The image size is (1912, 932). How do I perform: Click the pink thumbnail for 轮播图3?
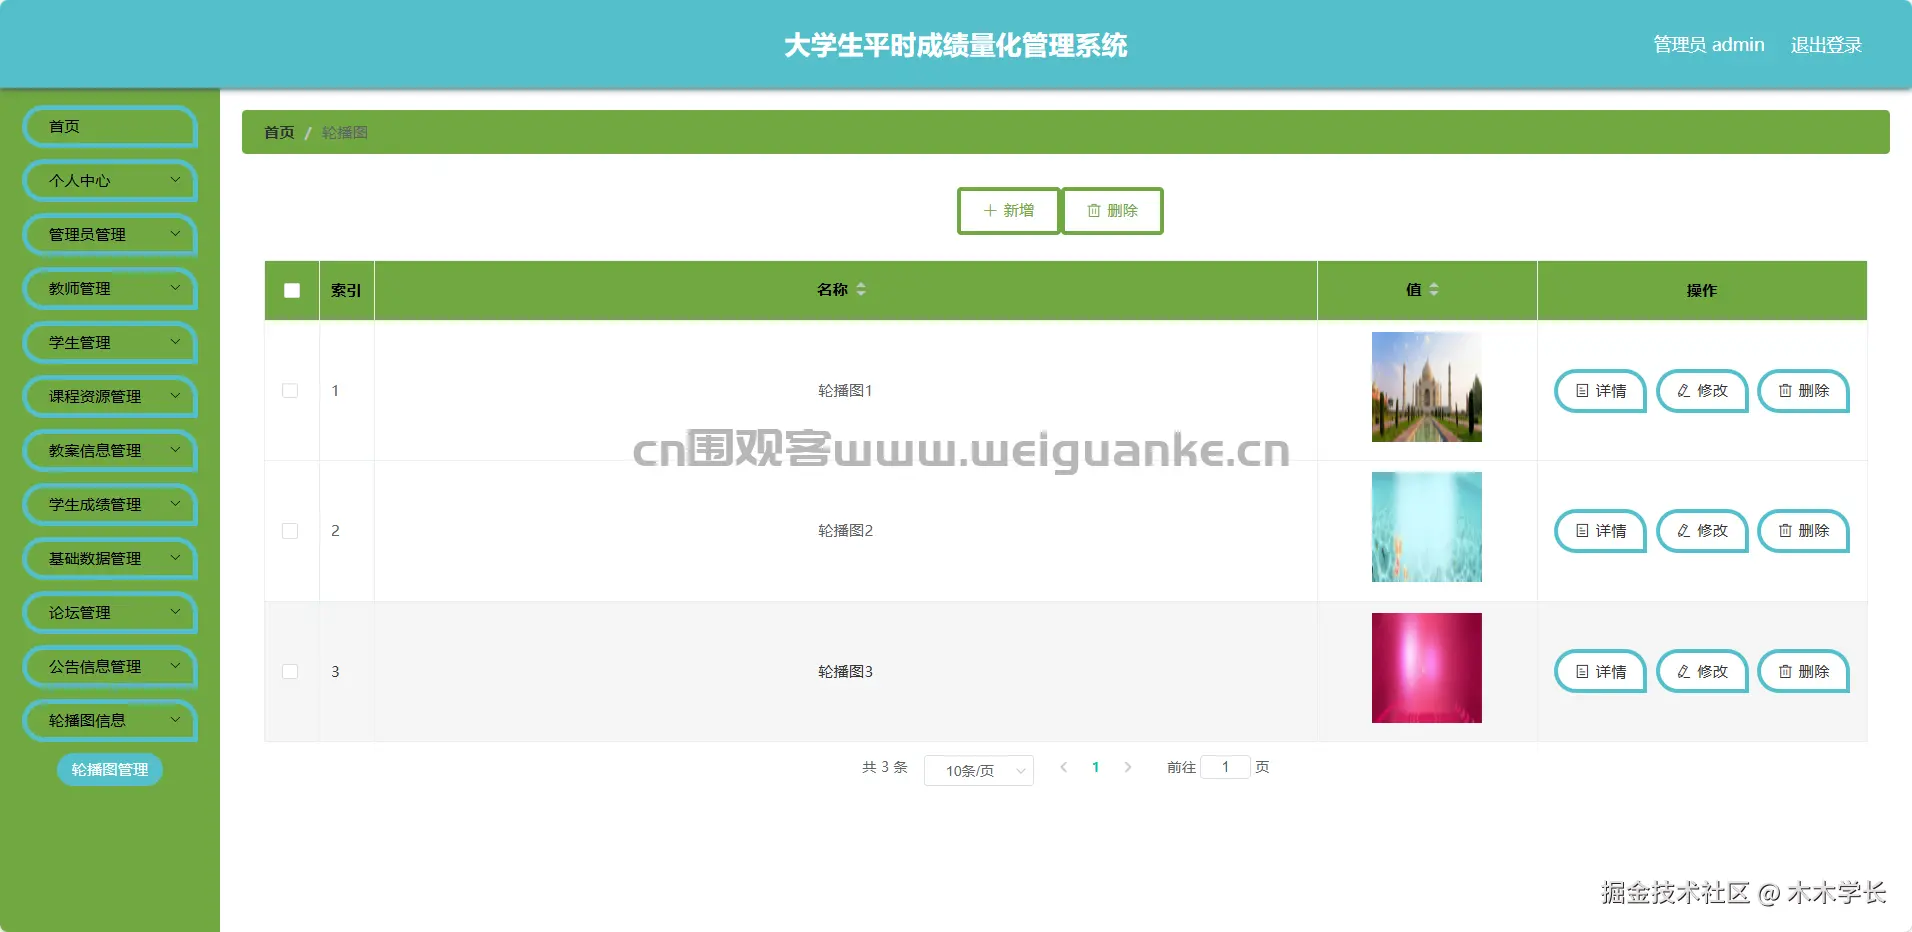click(x=1427, y=668)
